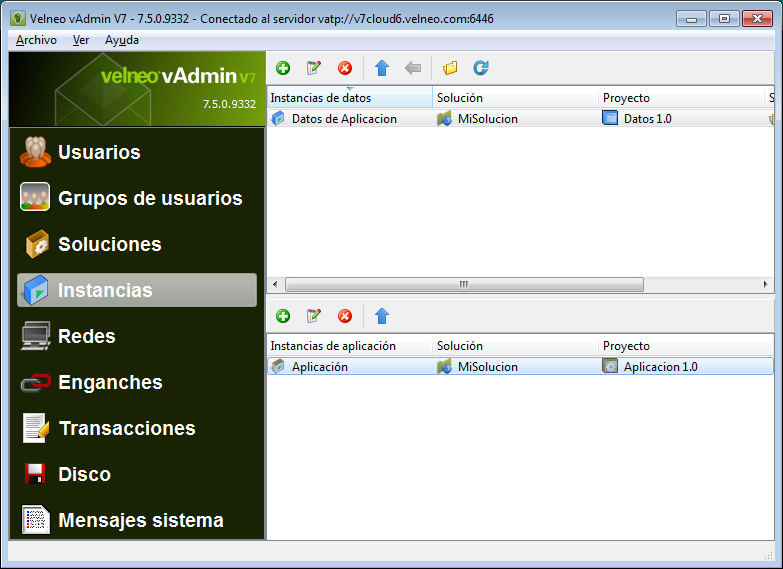
Task: Click Solución header in application instances table
Action: 515,346
